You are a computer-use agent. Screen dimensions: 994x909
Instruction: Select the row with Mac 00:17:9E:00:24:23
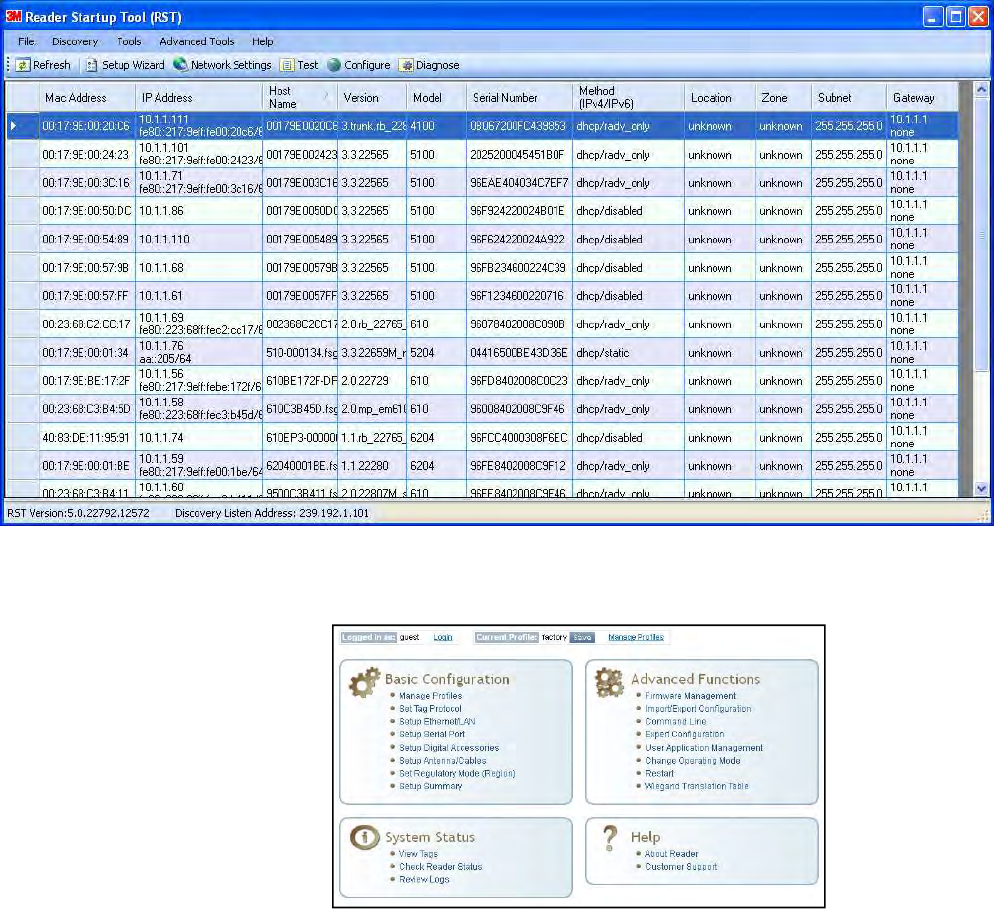tap(482, 155)
